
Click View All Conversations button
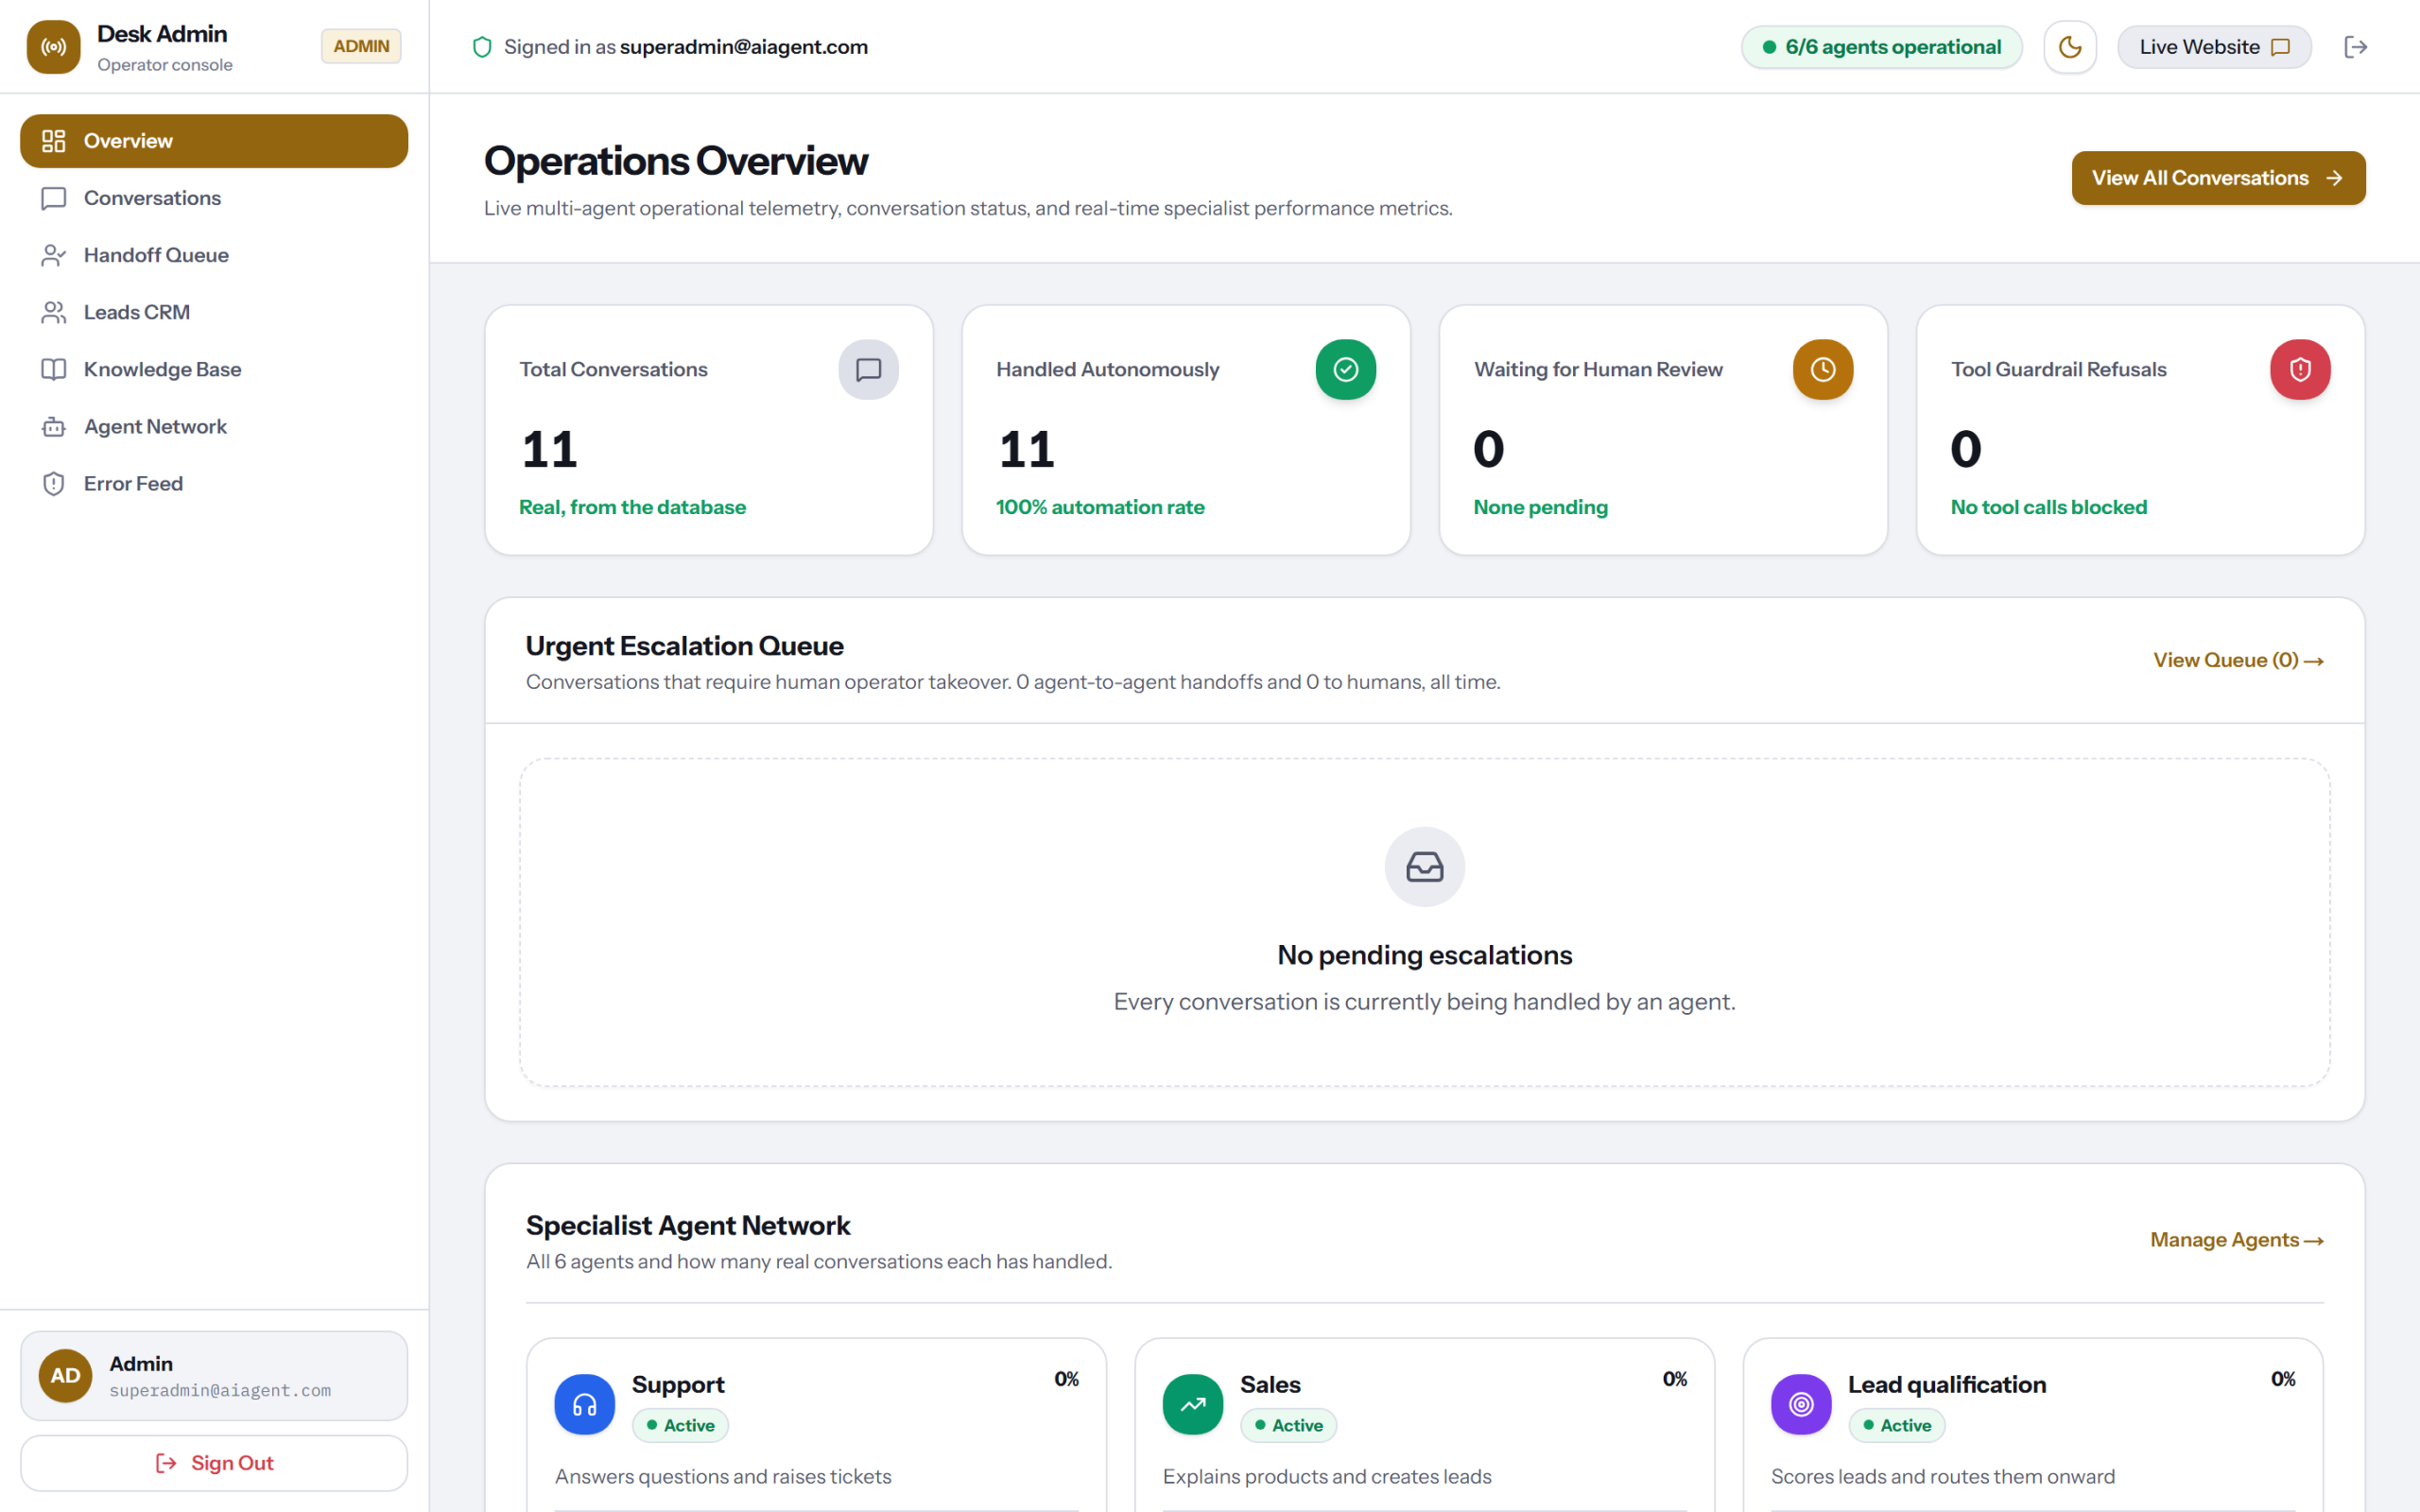click(2218, 178)
